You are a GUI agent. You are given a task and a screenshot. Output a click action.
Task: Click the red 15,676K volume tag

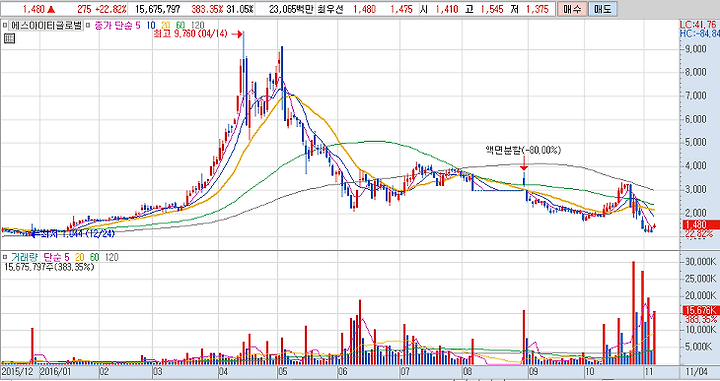[700, 310]
